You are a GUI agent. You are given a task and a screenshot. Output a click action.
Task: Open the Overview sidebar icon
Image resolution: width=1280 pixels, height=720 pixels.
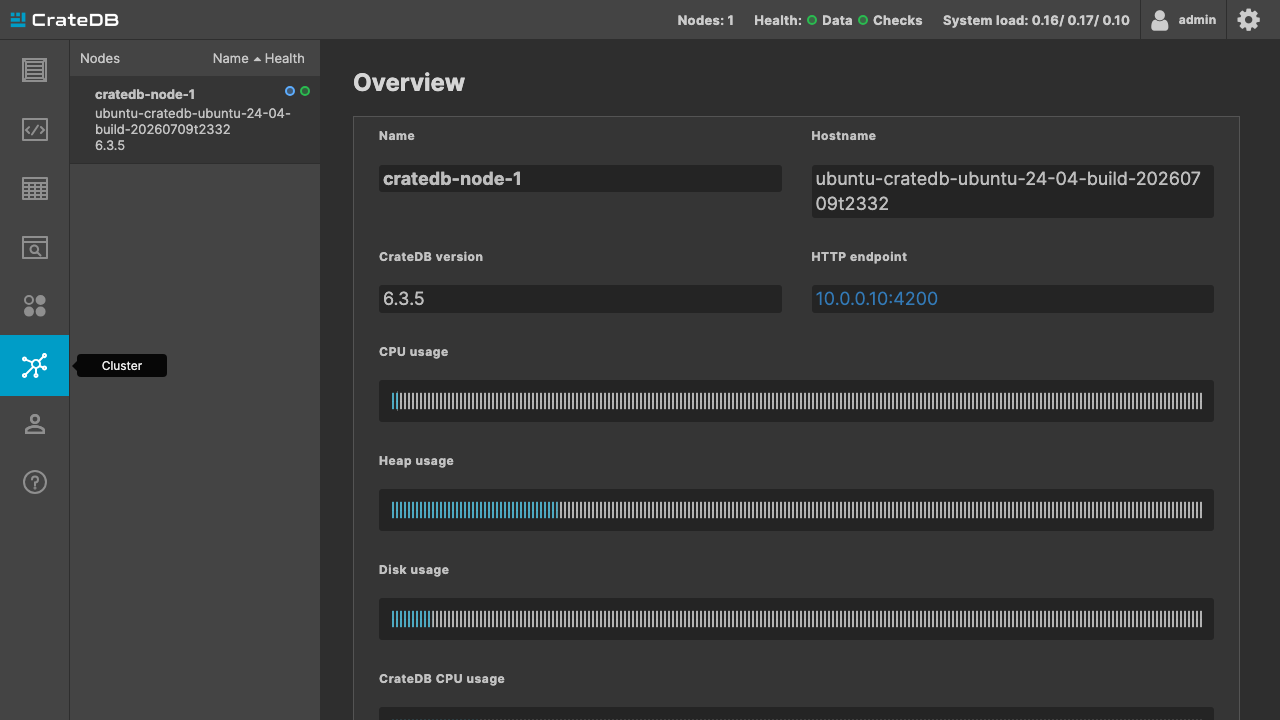[34, 70]
